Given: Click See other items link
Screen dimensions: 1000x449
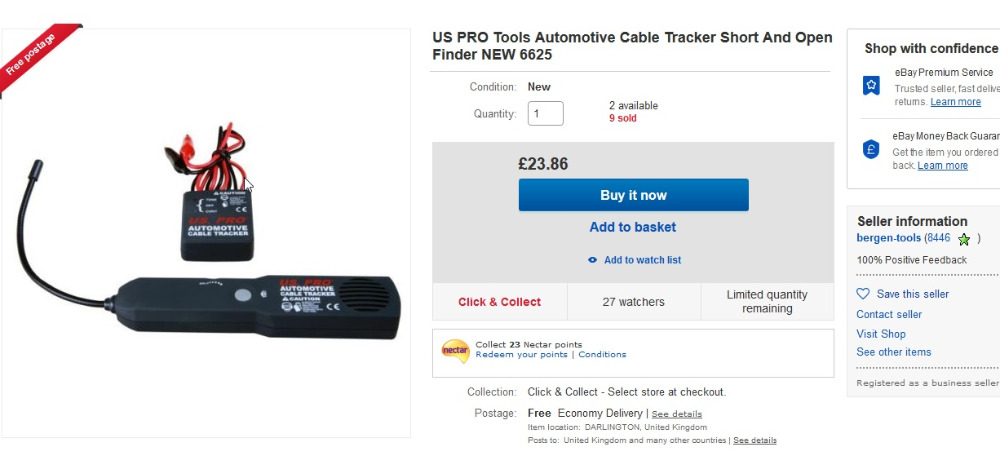Looking at the screenshot, I should coord(893,352).
